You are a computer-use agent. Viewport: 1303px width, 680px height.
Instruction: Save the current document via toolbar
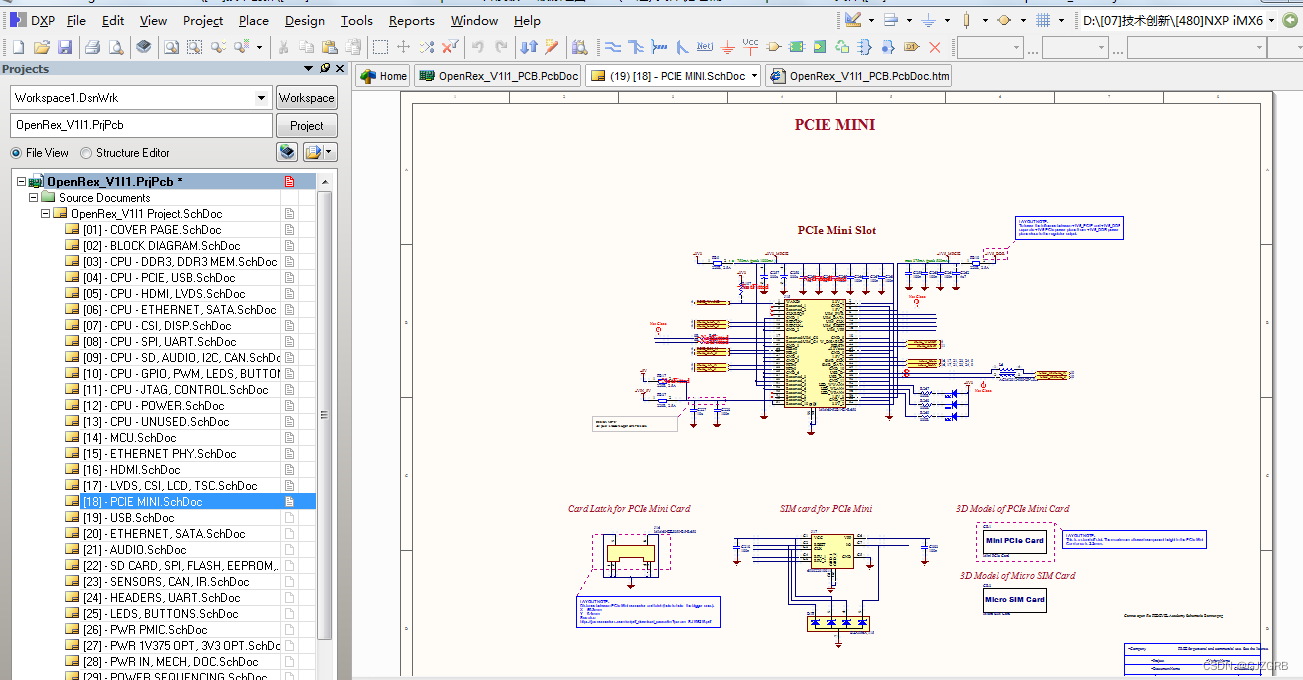point(64,45)
